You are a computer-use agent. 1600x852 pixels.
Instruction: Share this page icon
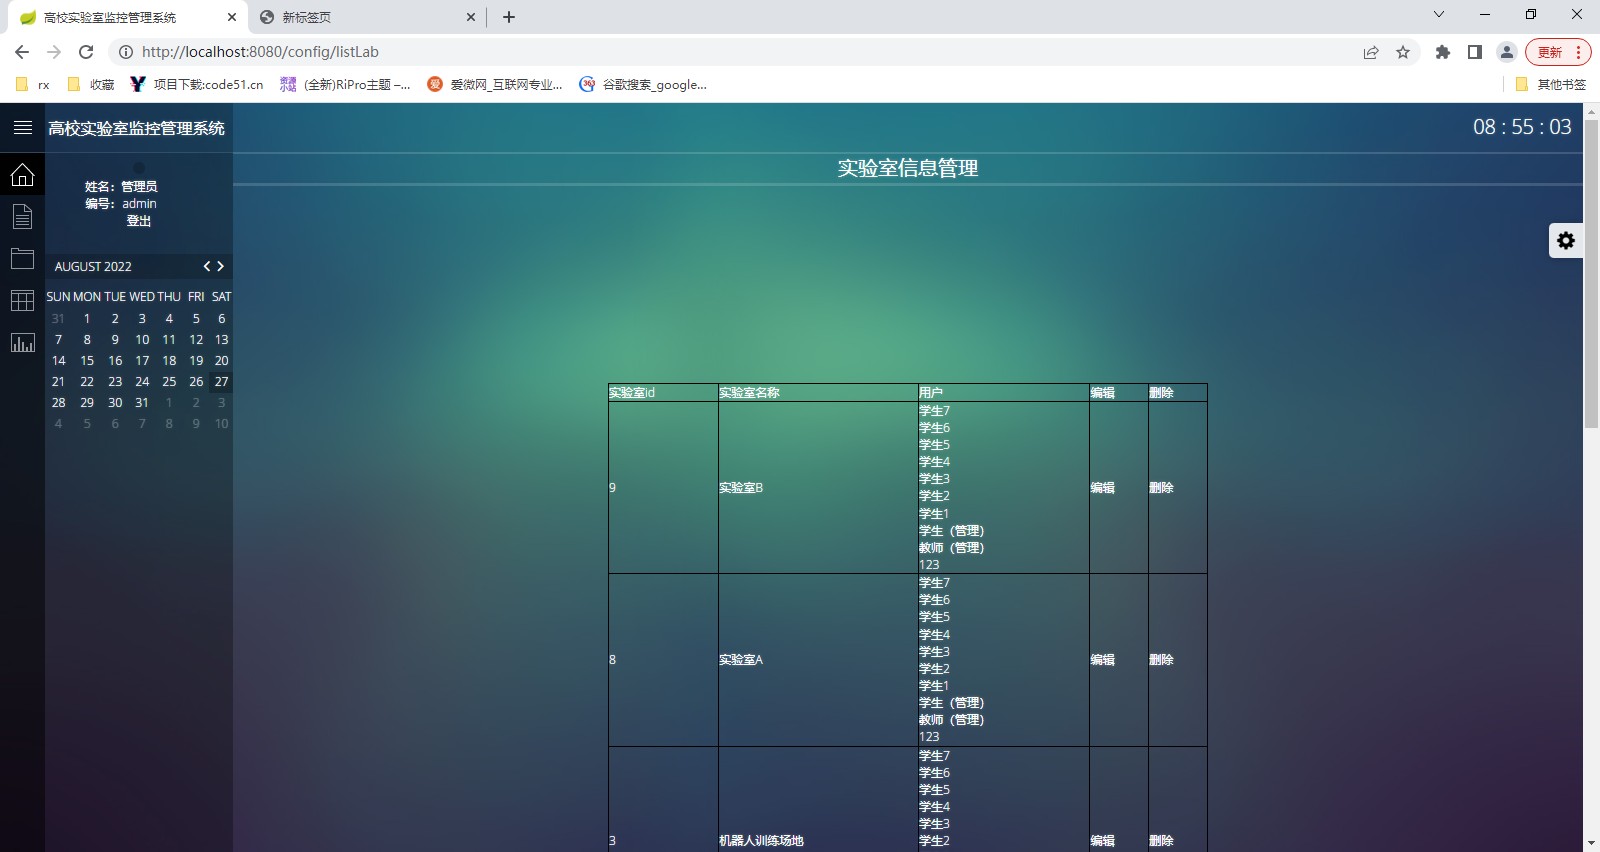[1371, 52]
